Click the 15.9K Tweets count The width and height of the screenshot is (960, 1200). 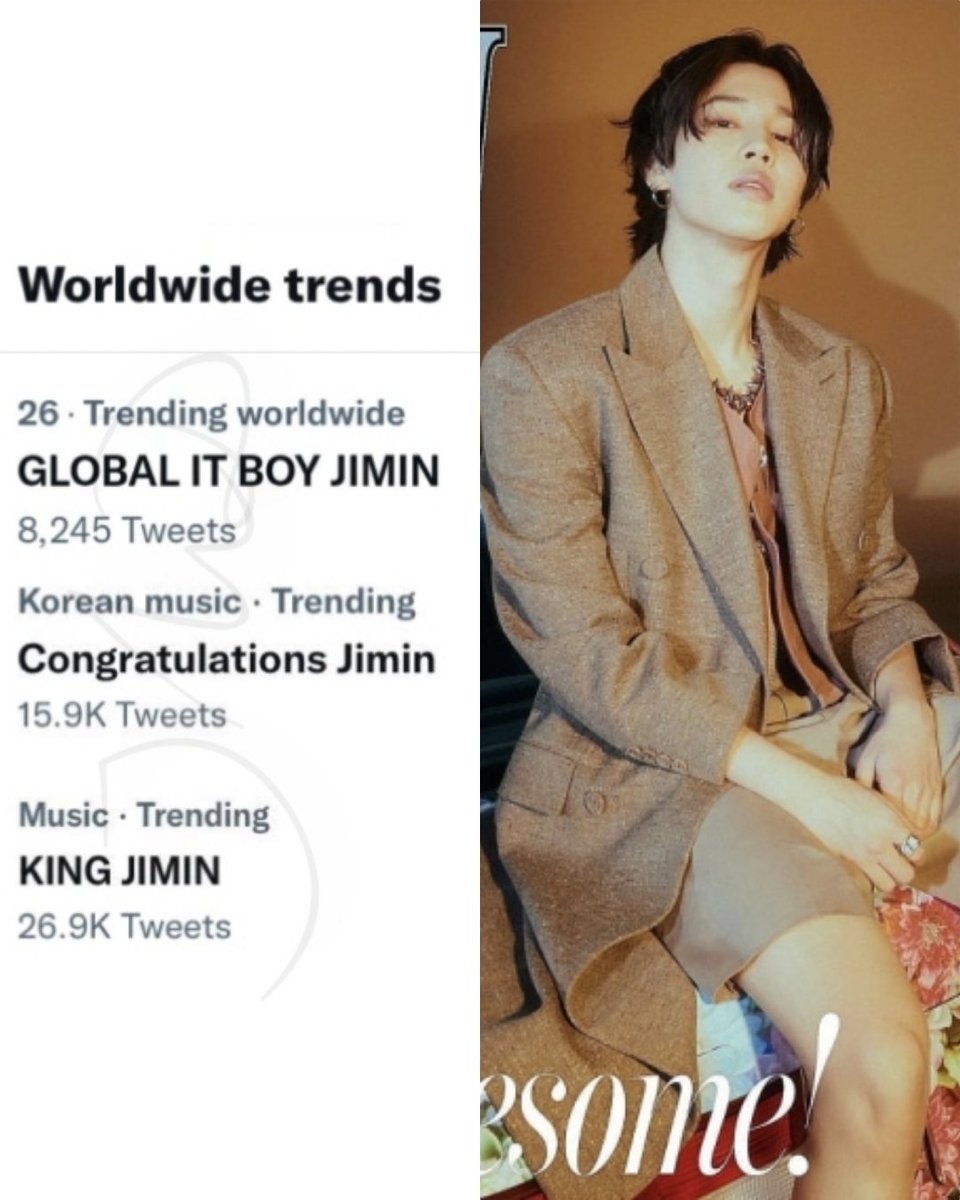tap(122, 716)
